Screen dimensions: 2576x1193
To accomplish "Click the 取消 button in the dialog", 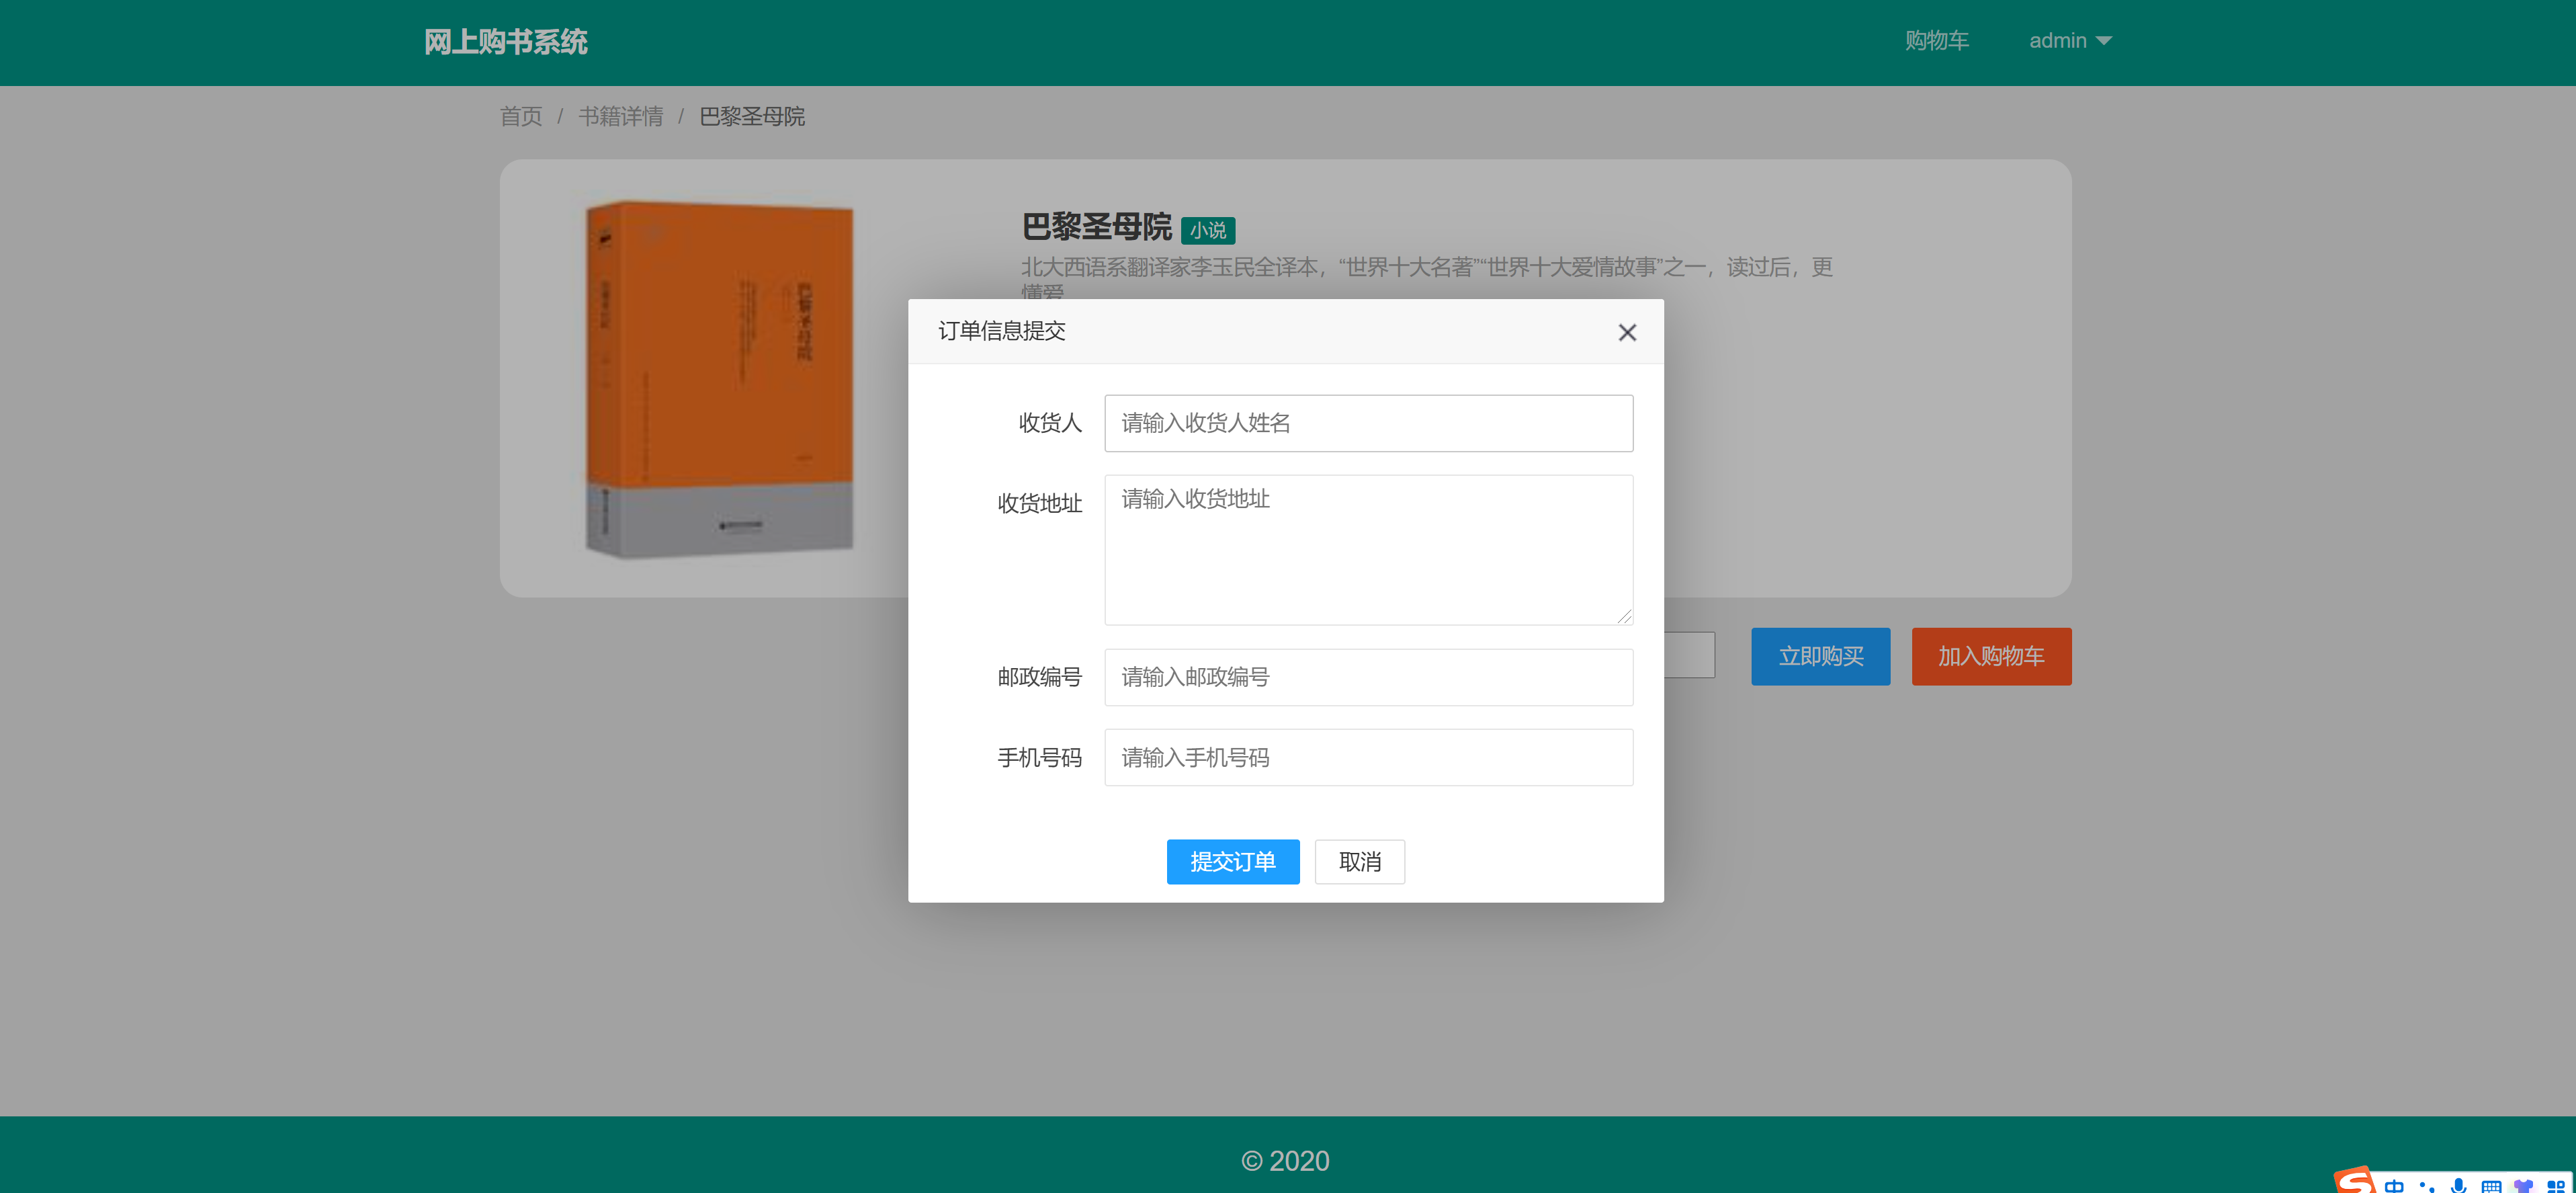I will tap(1359, 861).
